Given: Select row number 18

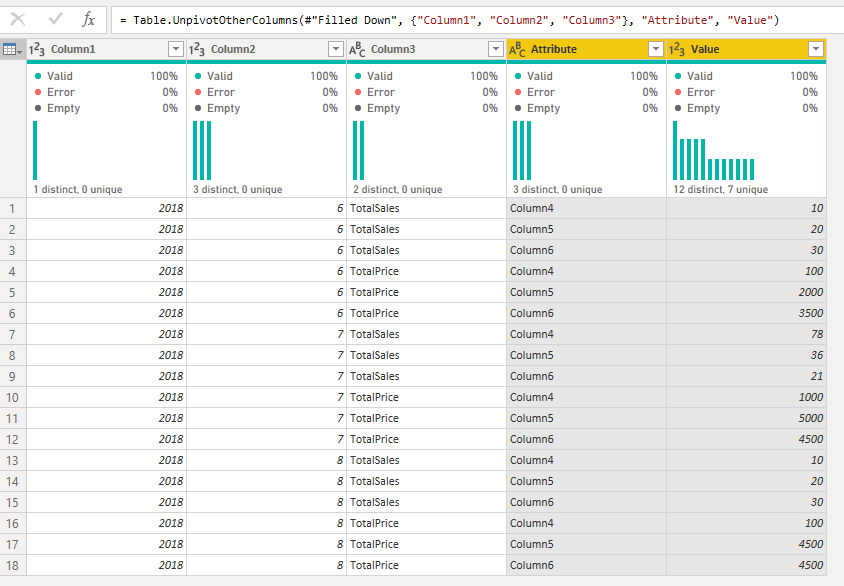Looking at the screenshot, I should tap(12, 566).
